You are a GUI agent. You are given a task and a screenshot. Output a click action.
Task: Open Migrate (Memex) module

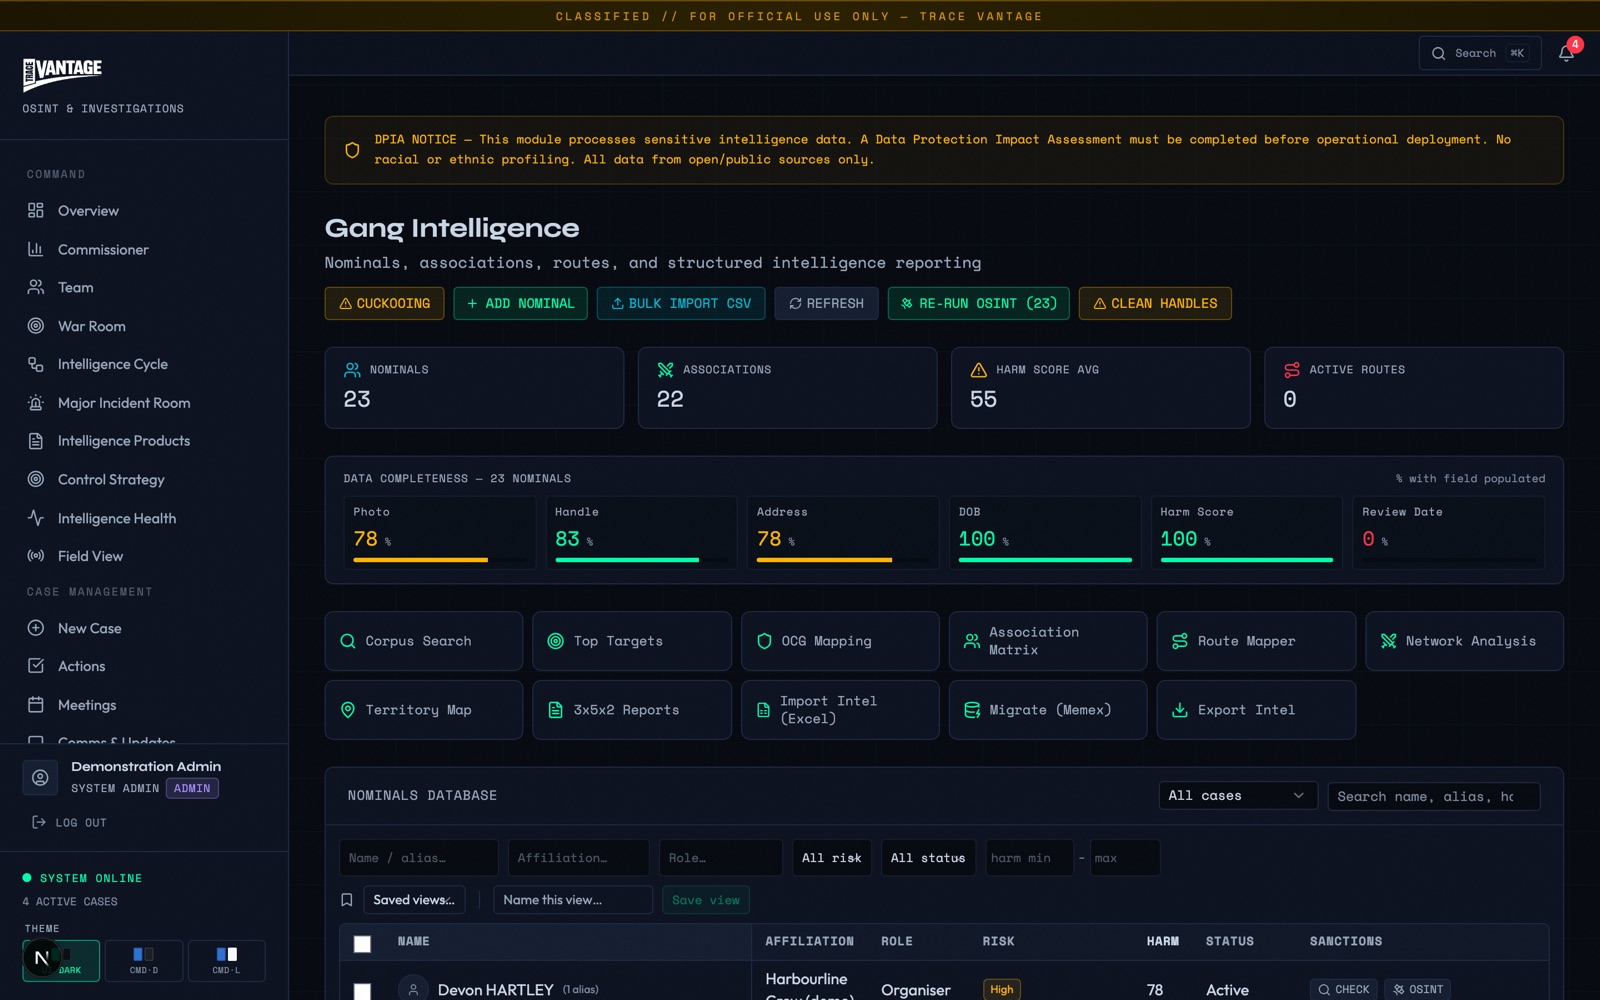tap(1048, 710)
